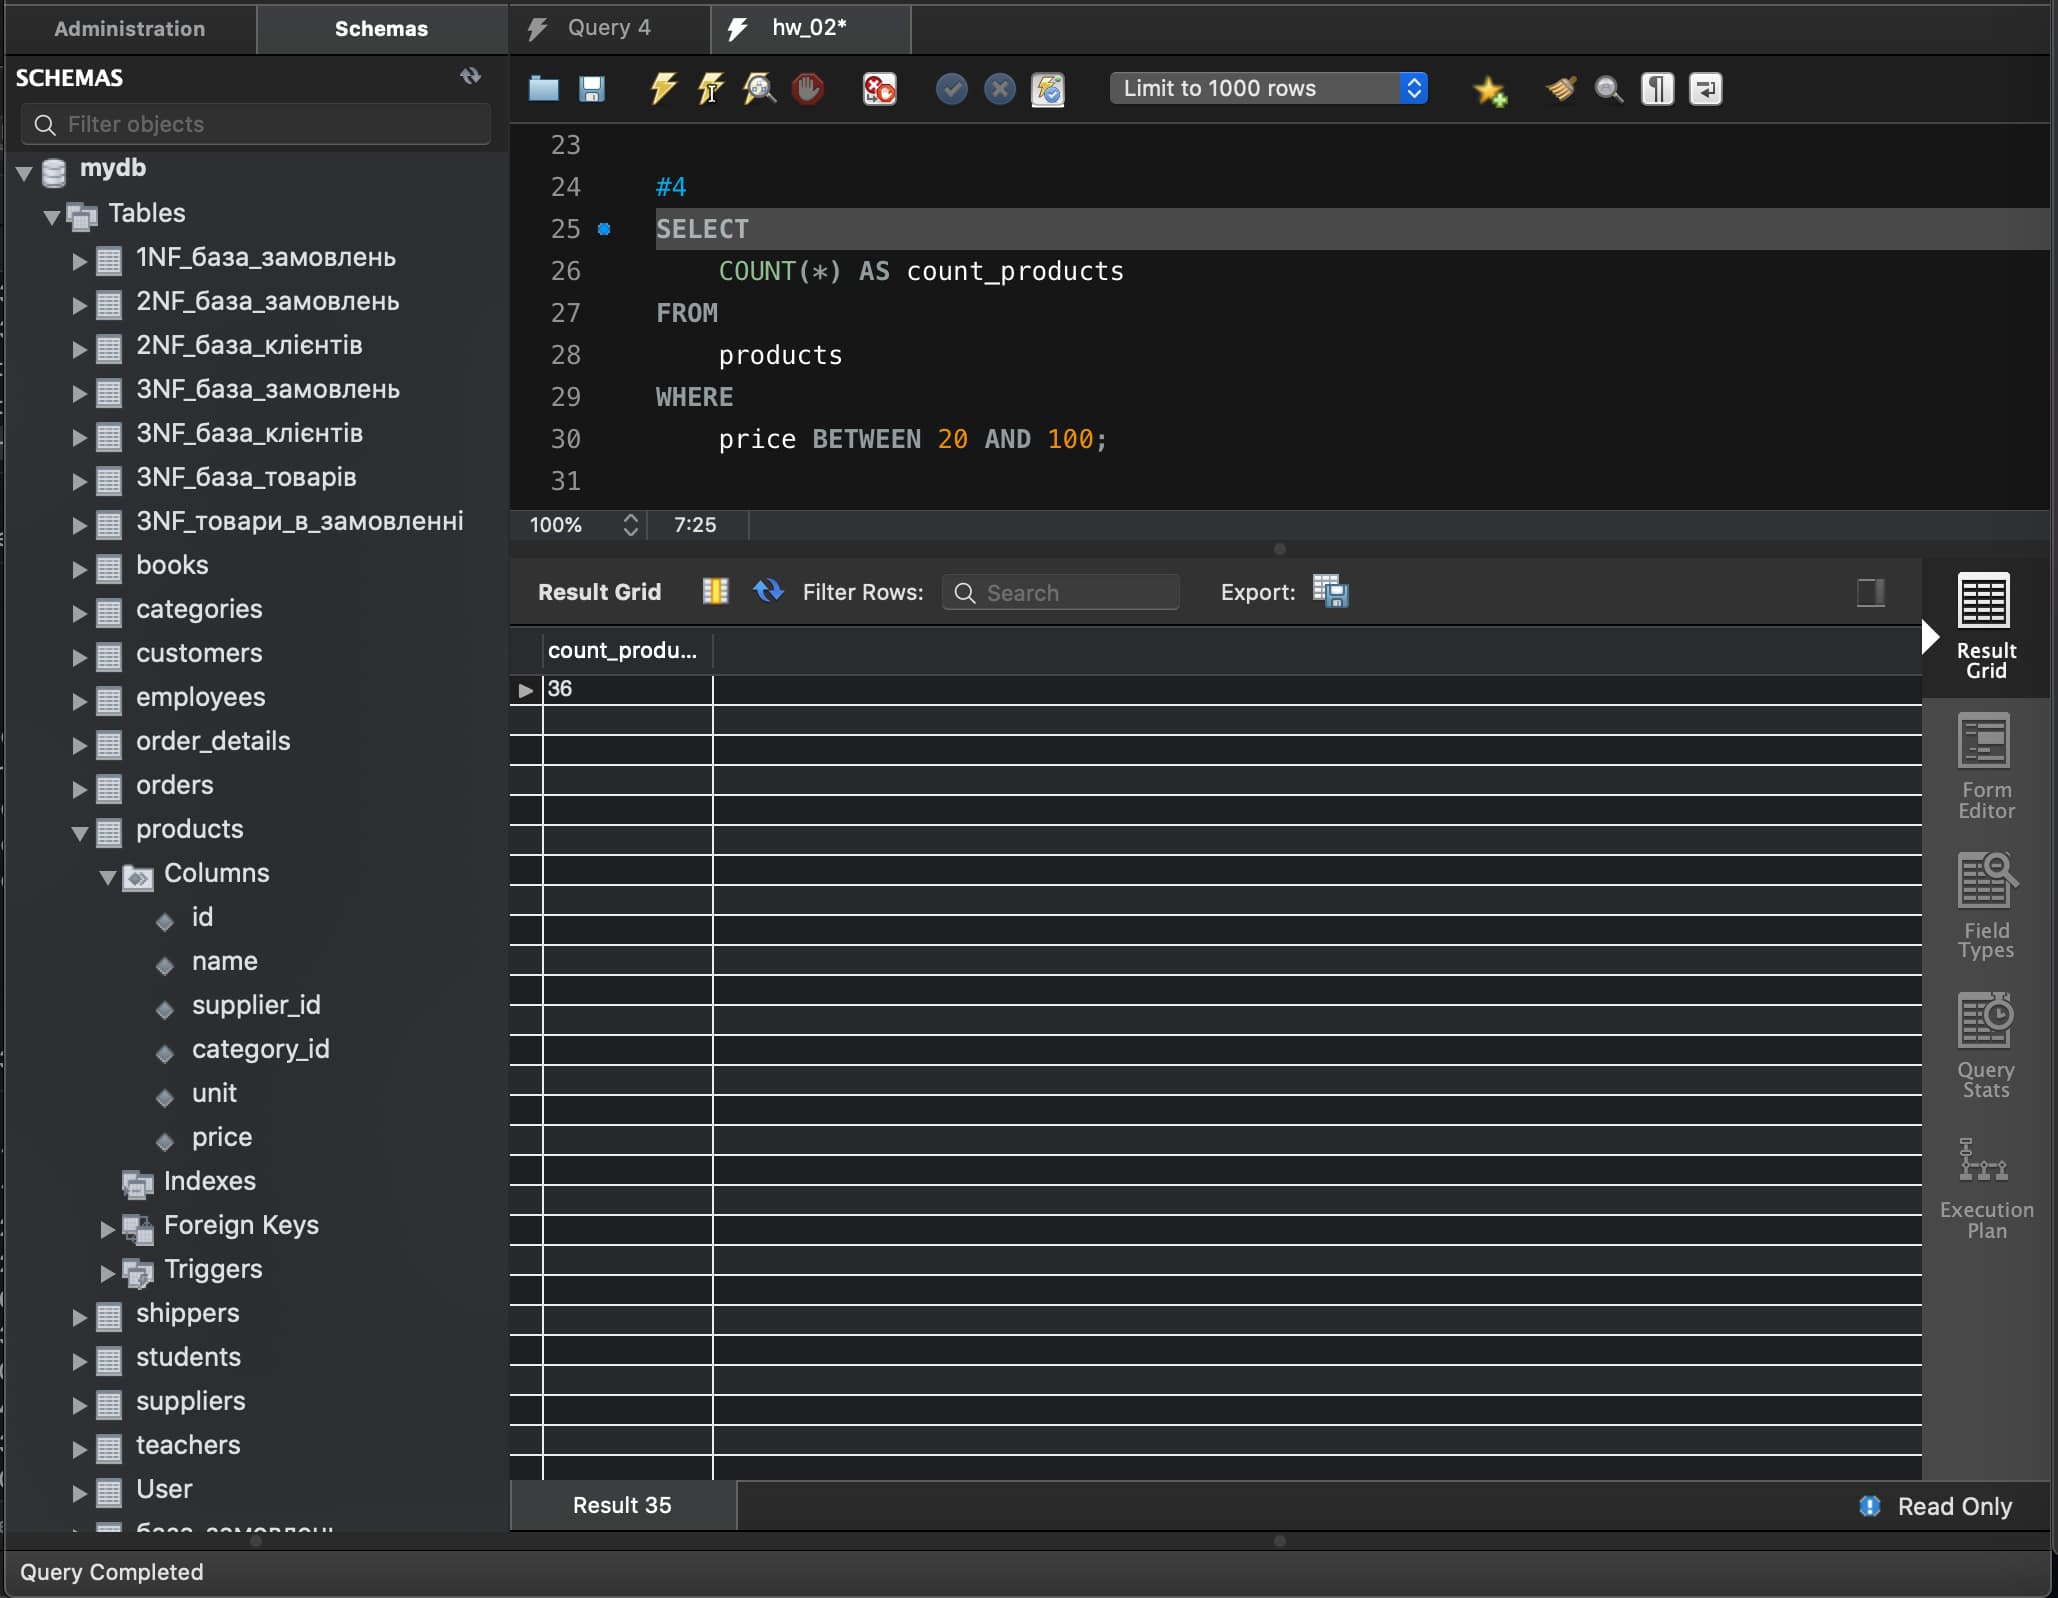Switch to Schemas tab

tap(381, 28)
